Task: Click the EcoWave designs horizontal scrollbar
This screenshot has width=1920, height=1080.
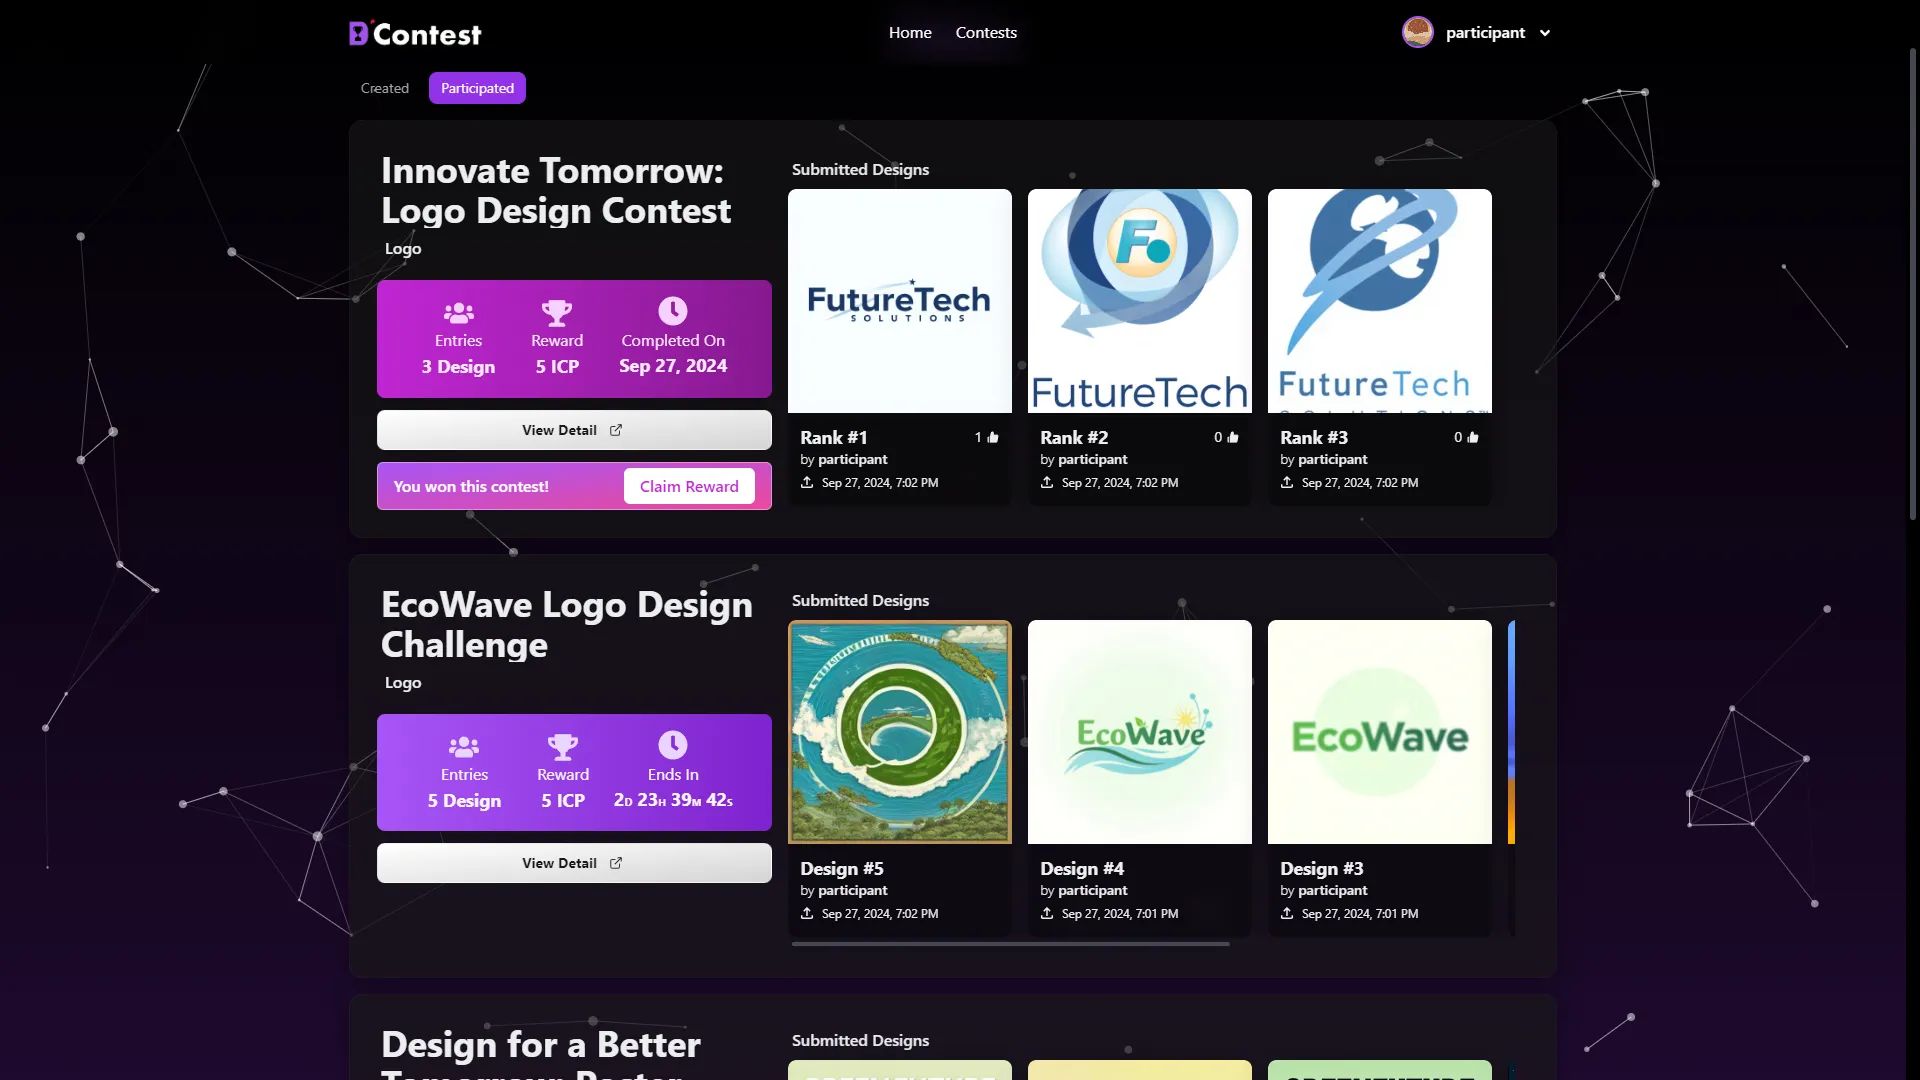Action: tap(1010, 944)
